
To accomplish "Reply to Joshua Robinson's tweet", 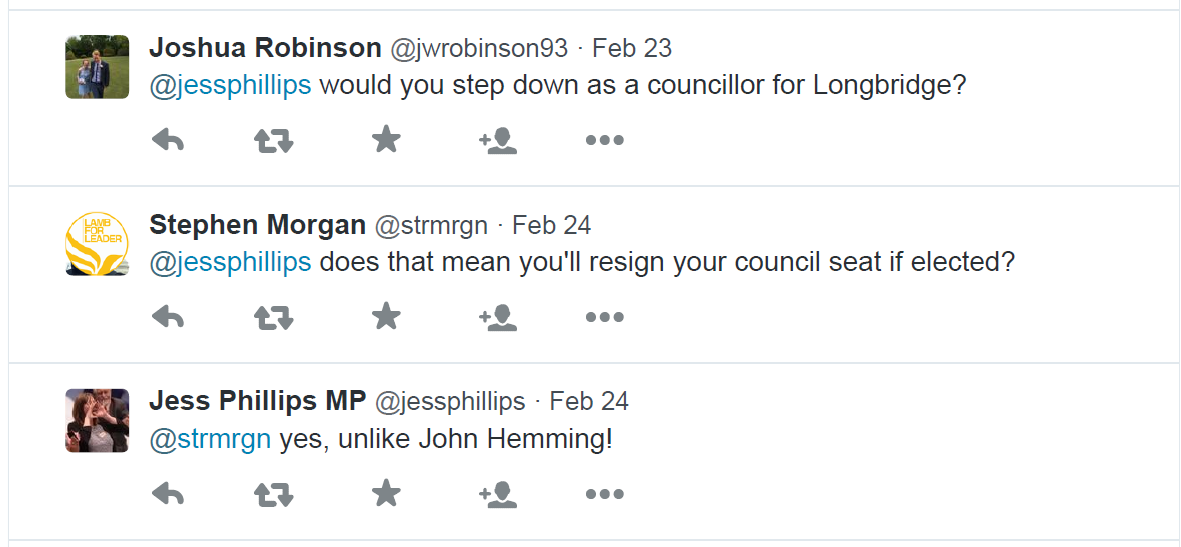I will (168, 141).
